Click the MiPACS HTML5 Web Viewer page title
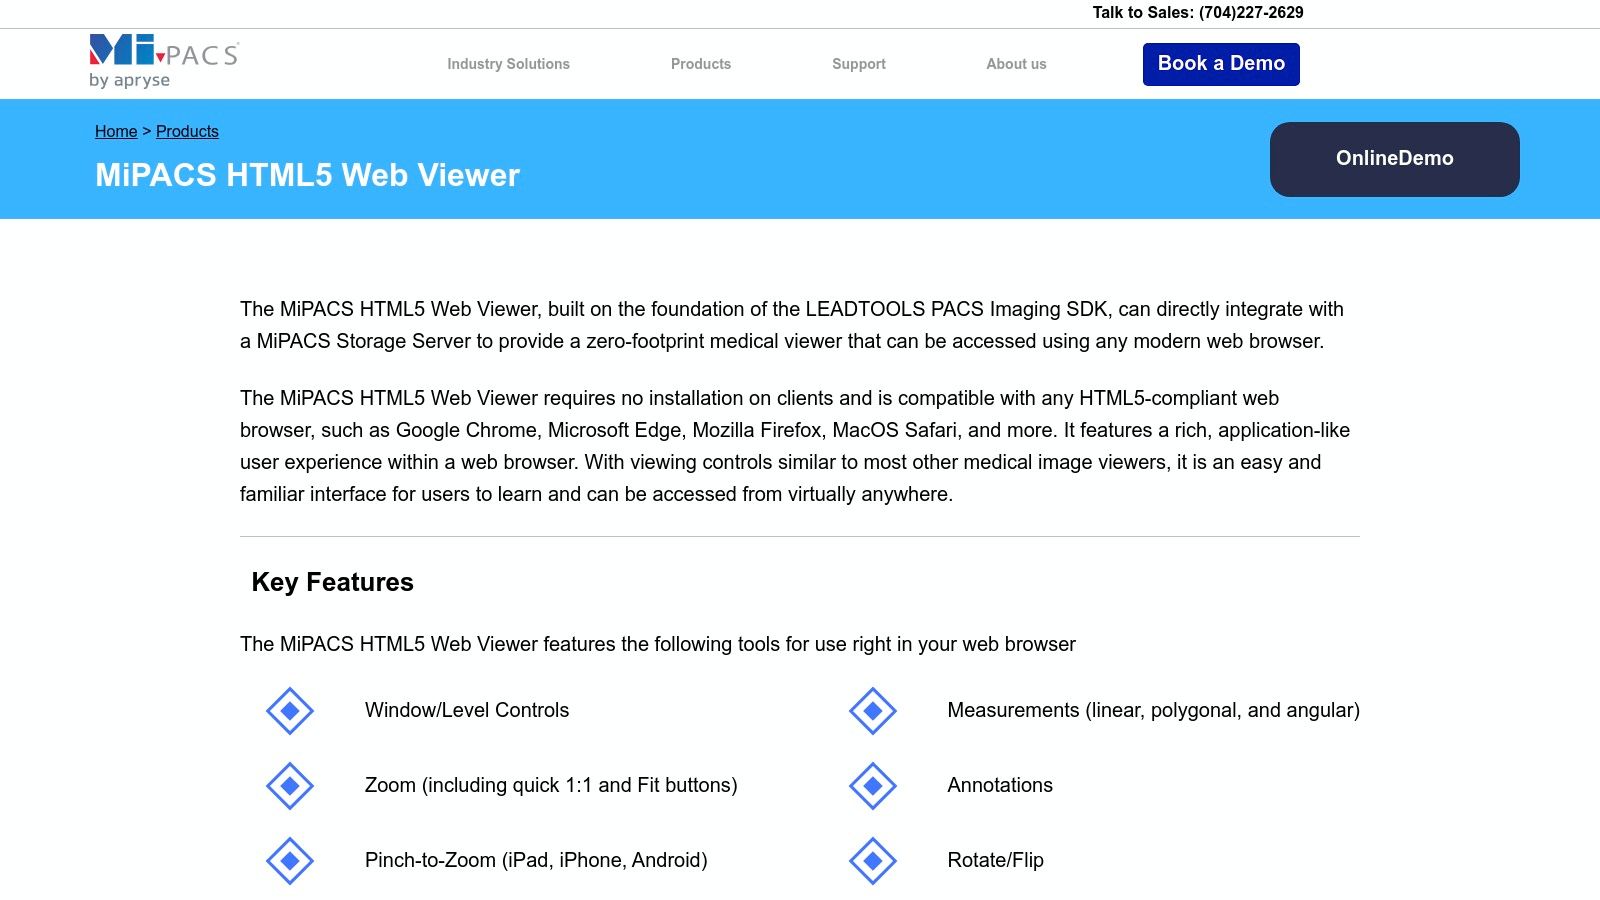This screenshot has height=900, width=1600. 306,175
